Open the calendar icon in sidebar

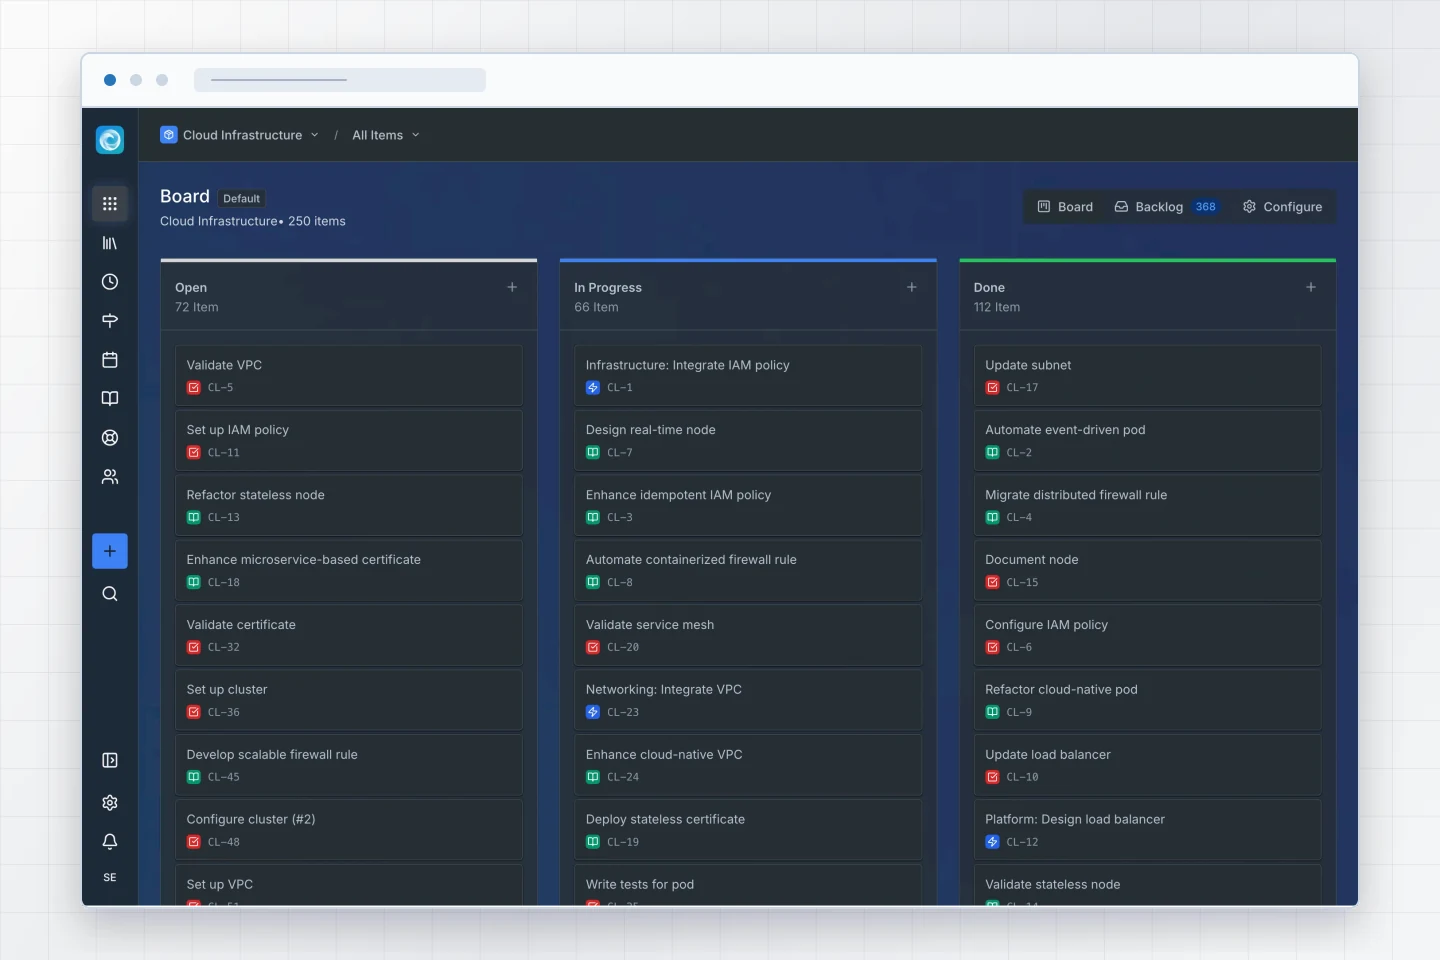click(110, 360)
